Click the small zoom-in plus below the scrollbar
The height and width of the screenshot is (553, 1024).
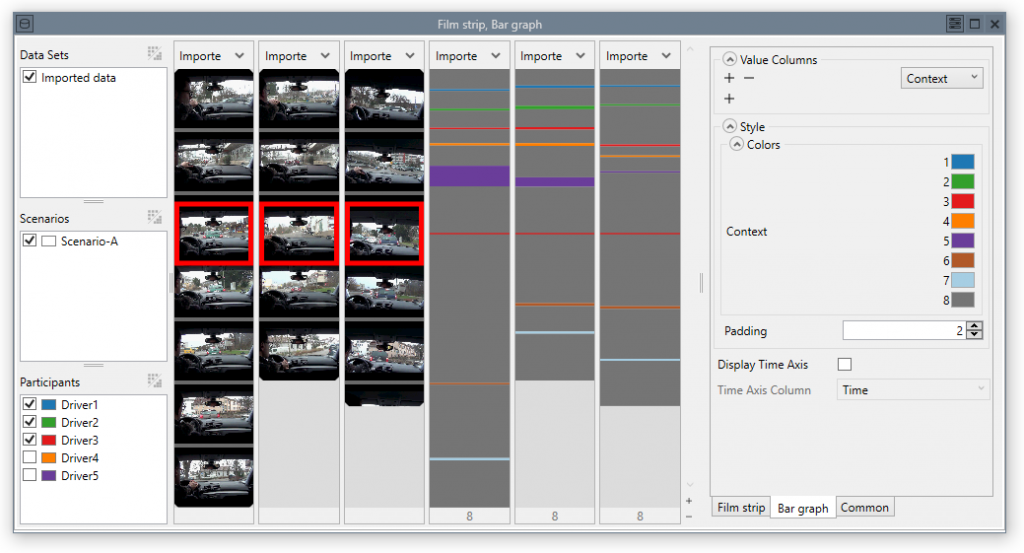(x=688, y=500)
